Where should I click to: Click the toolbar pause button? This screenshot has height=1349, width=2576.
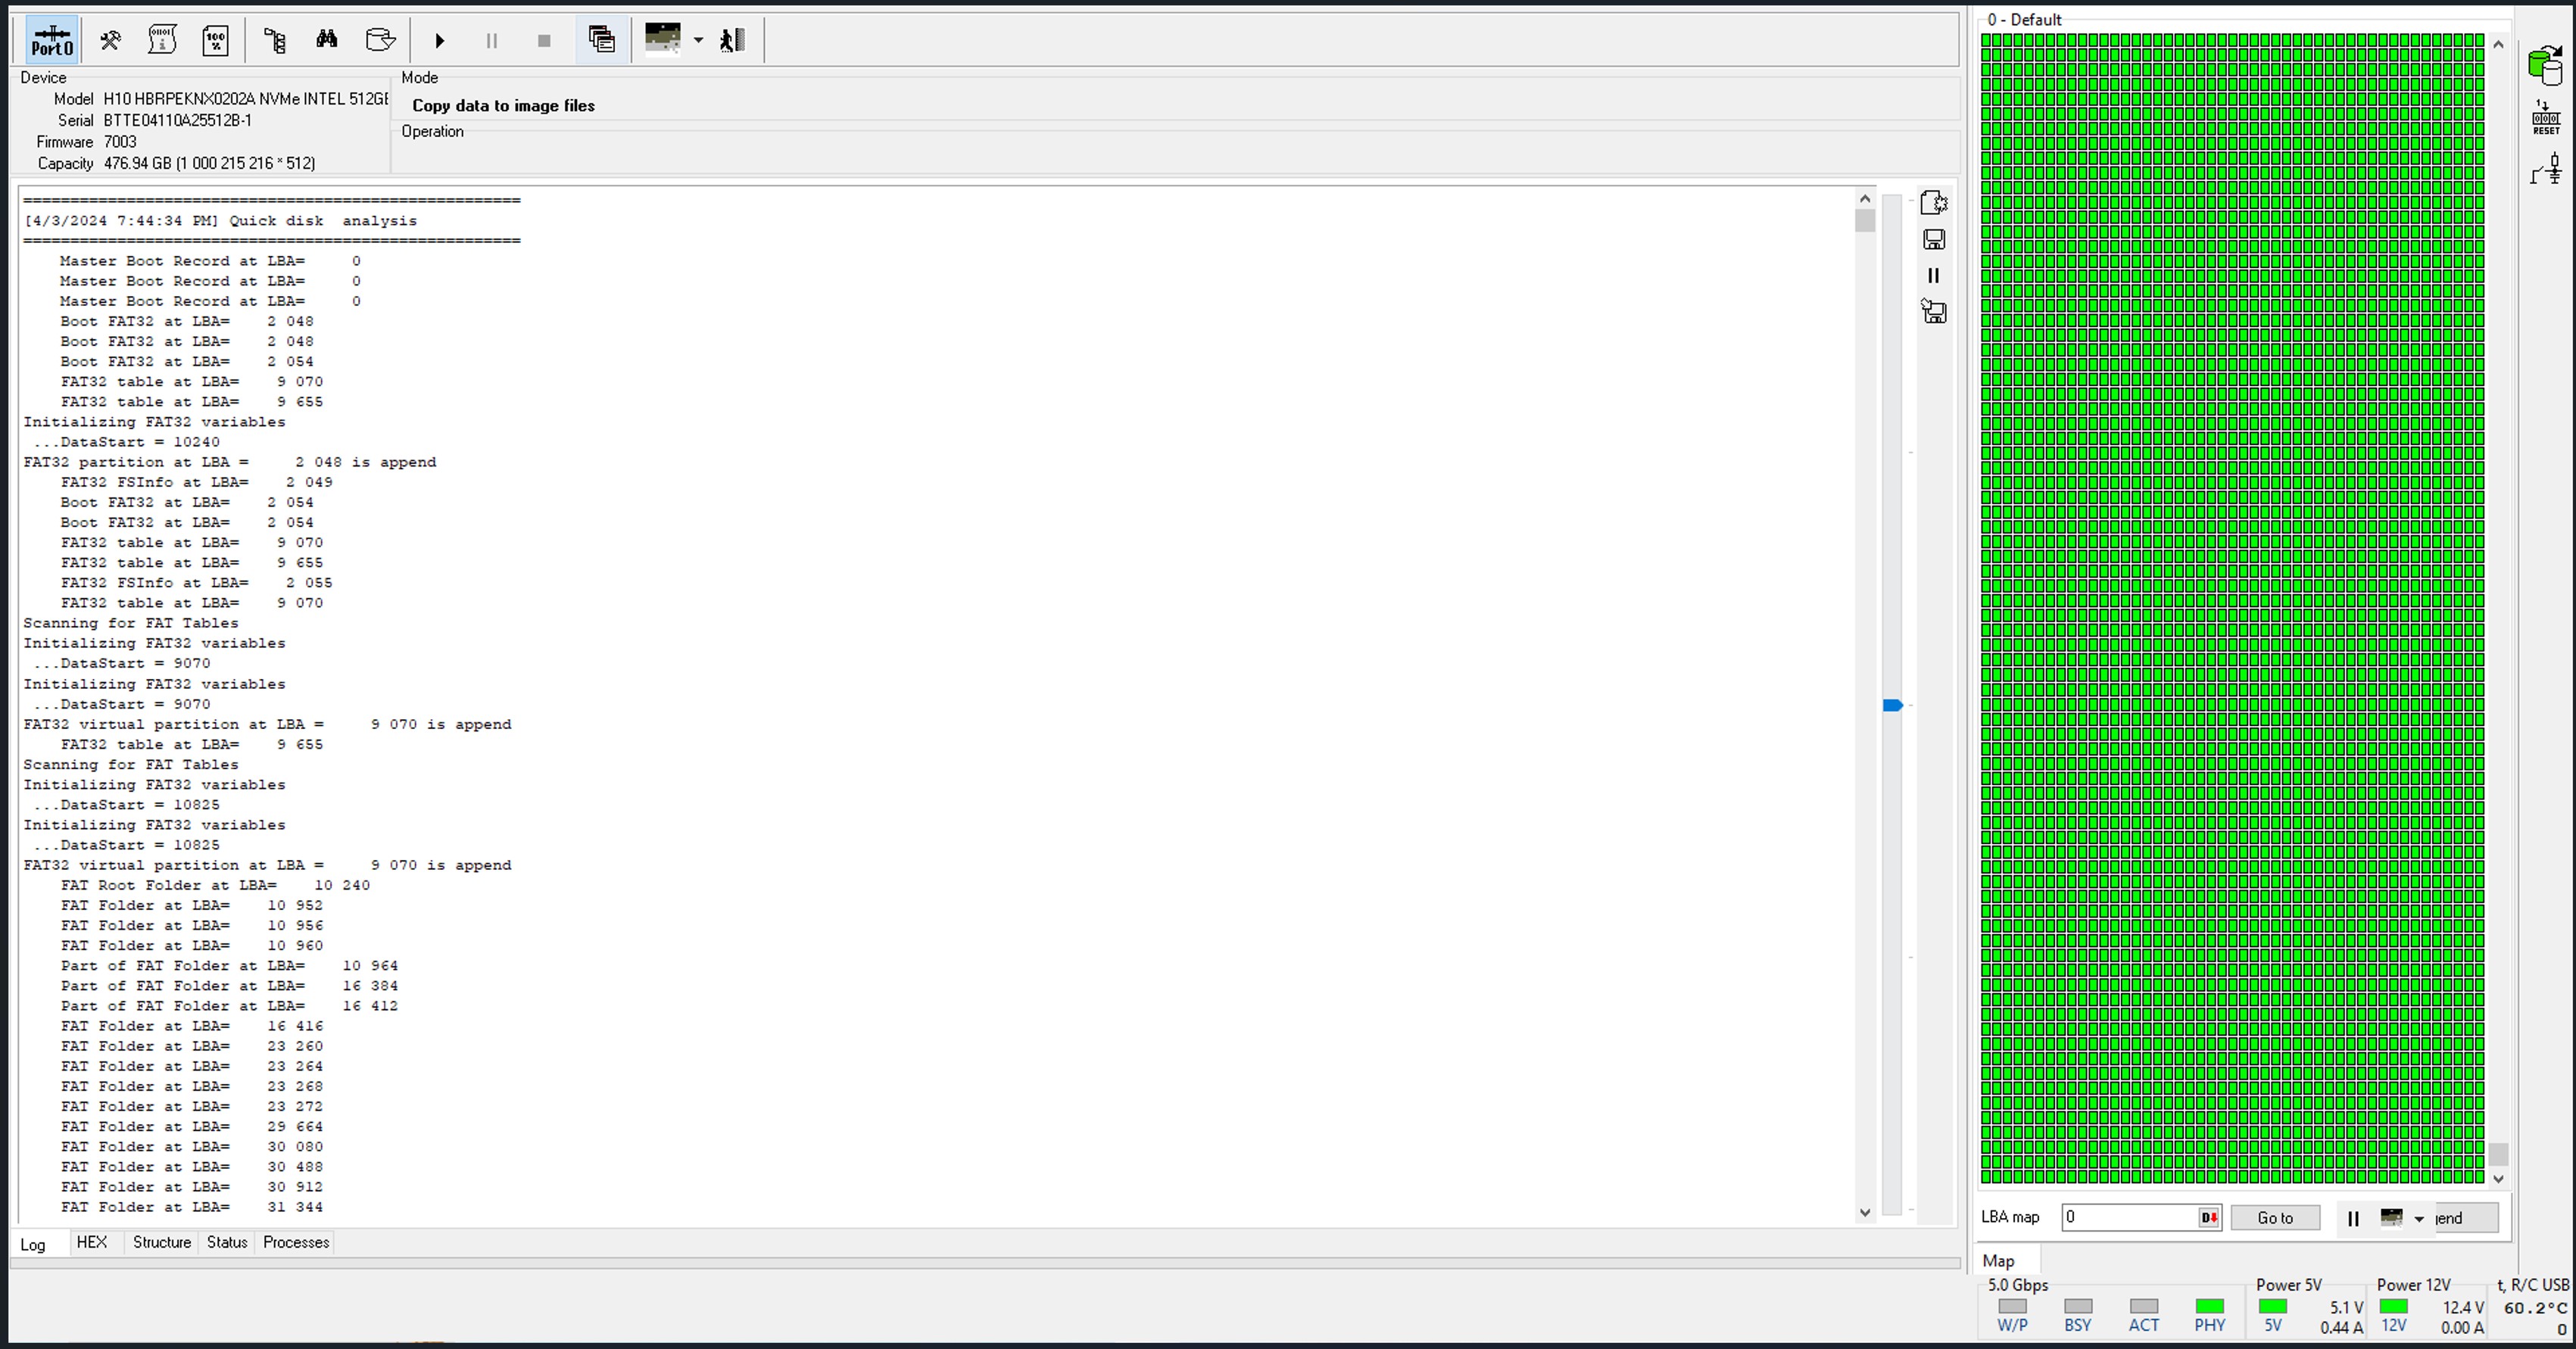tap(492, 41)
